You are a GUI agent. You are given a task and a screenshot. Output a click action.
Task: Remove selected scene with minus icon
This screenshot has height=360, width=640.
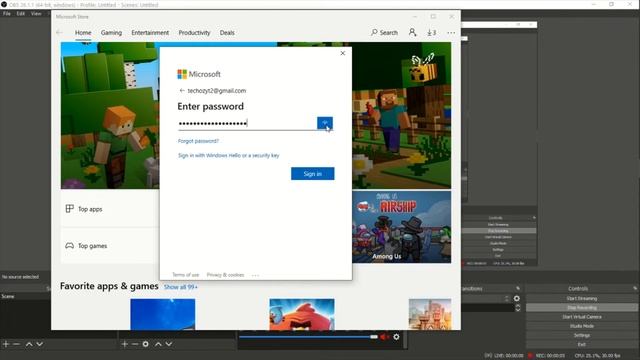pos(17,344)
